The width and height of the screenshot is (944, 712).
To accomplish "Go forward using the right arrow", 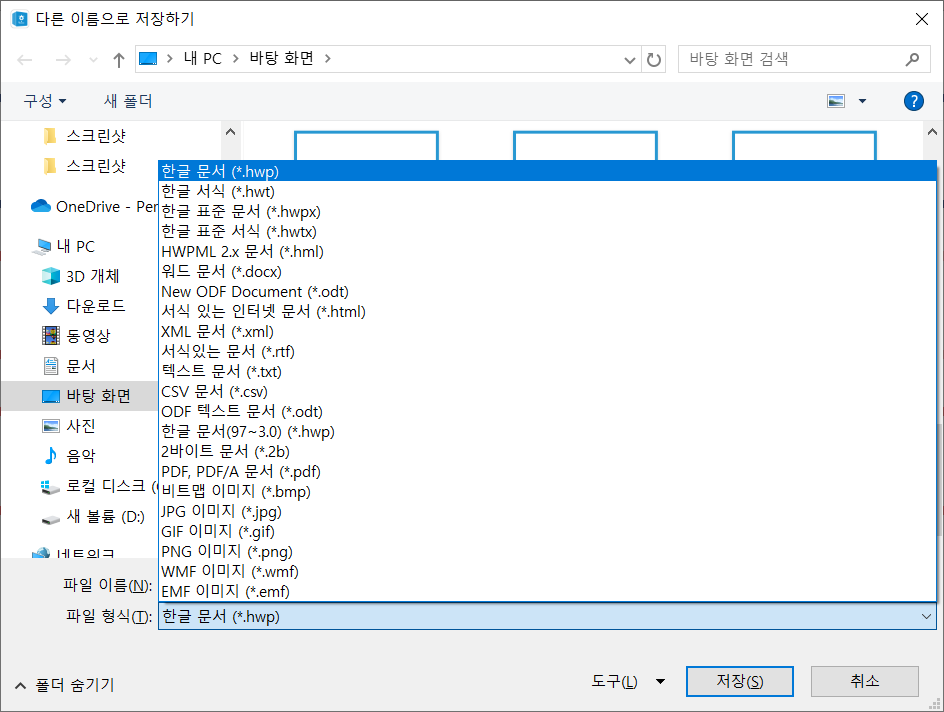I will coord(63,60).
